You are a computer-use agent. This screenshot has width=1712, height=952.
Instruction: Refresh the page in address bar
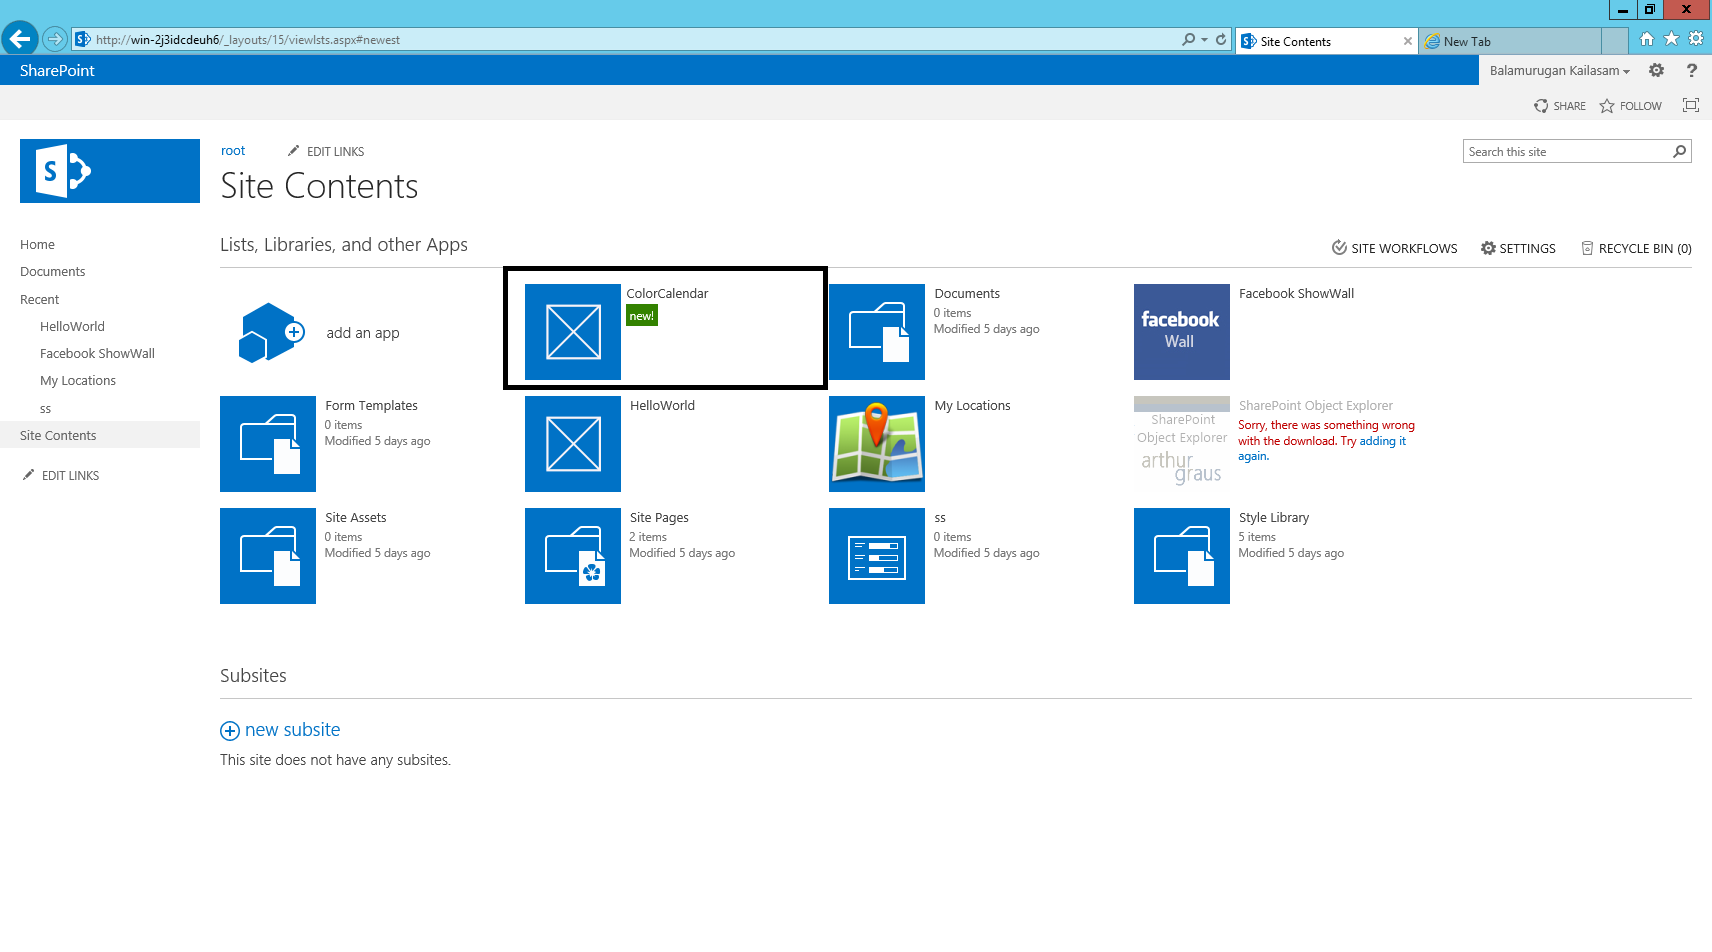pyautogui.click(x=1221, y=39)
